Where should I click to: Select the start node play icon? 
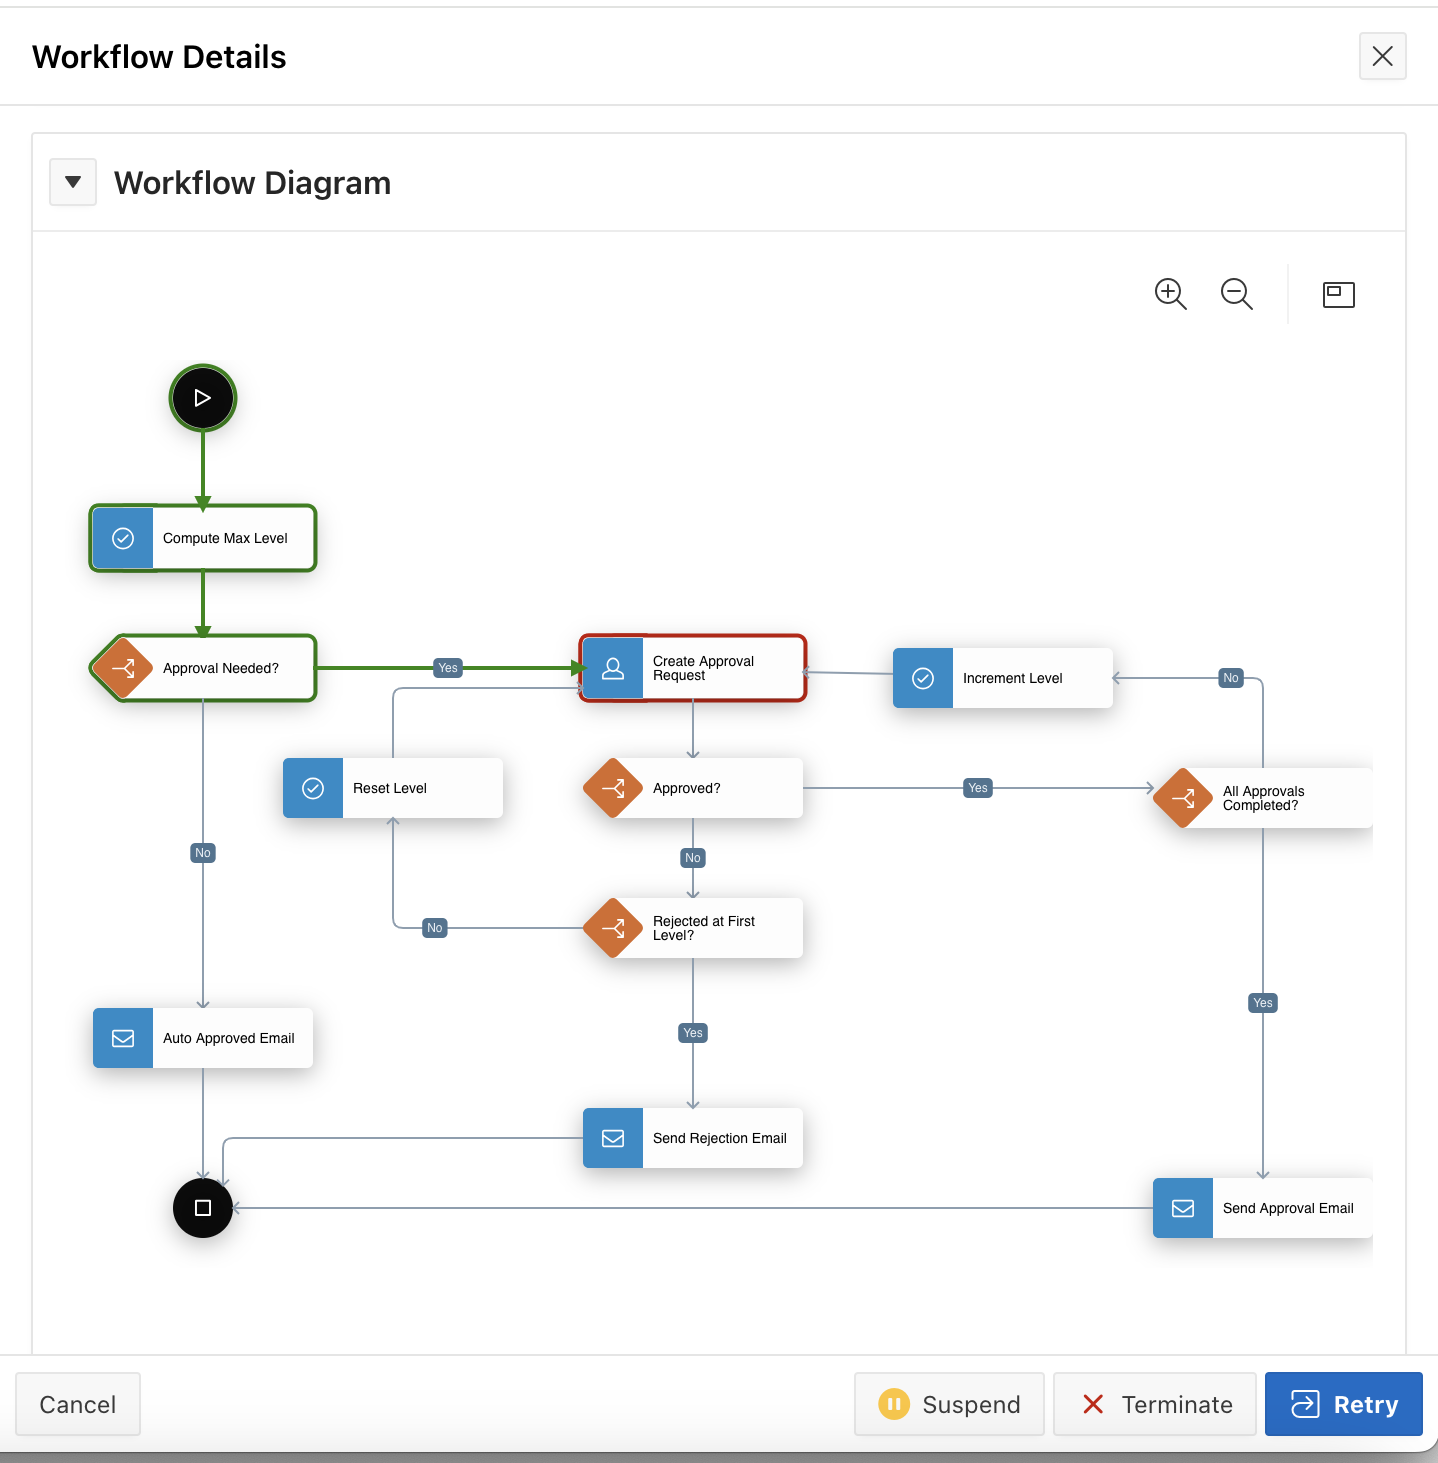(202, 397)
